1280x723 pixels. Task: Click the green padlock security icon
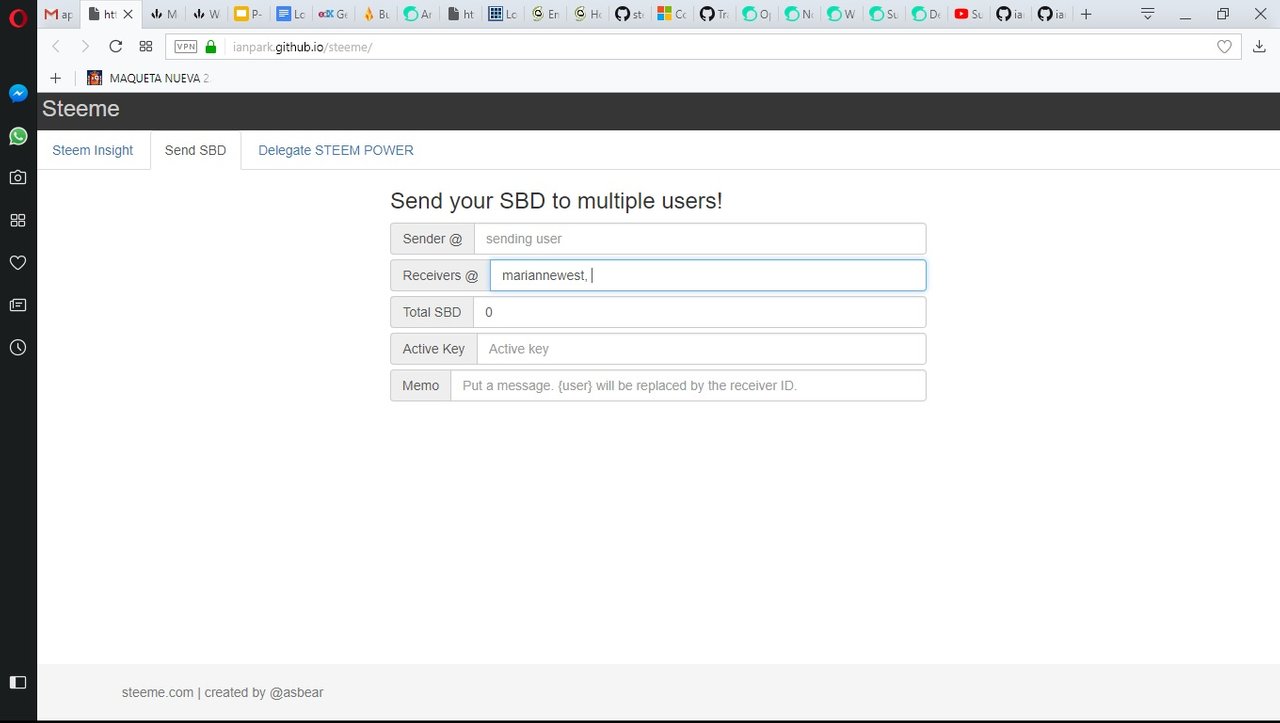pos(211,46)
